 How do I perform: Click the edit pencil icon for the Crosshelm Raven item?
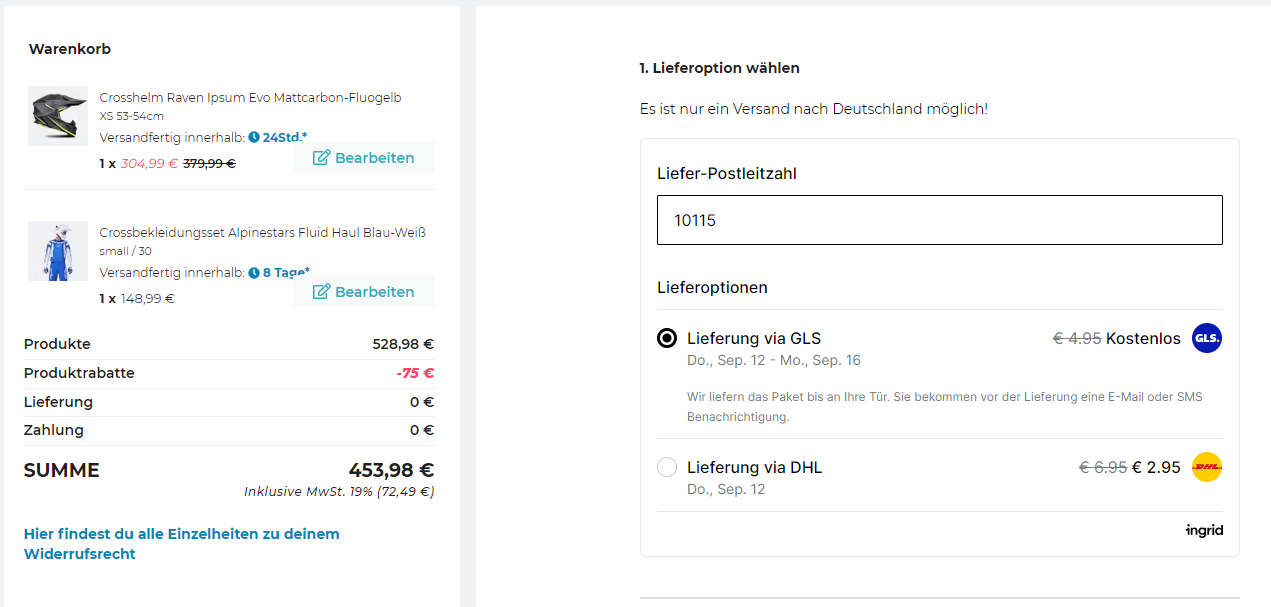pyautogui.click(x=321, y=158)
